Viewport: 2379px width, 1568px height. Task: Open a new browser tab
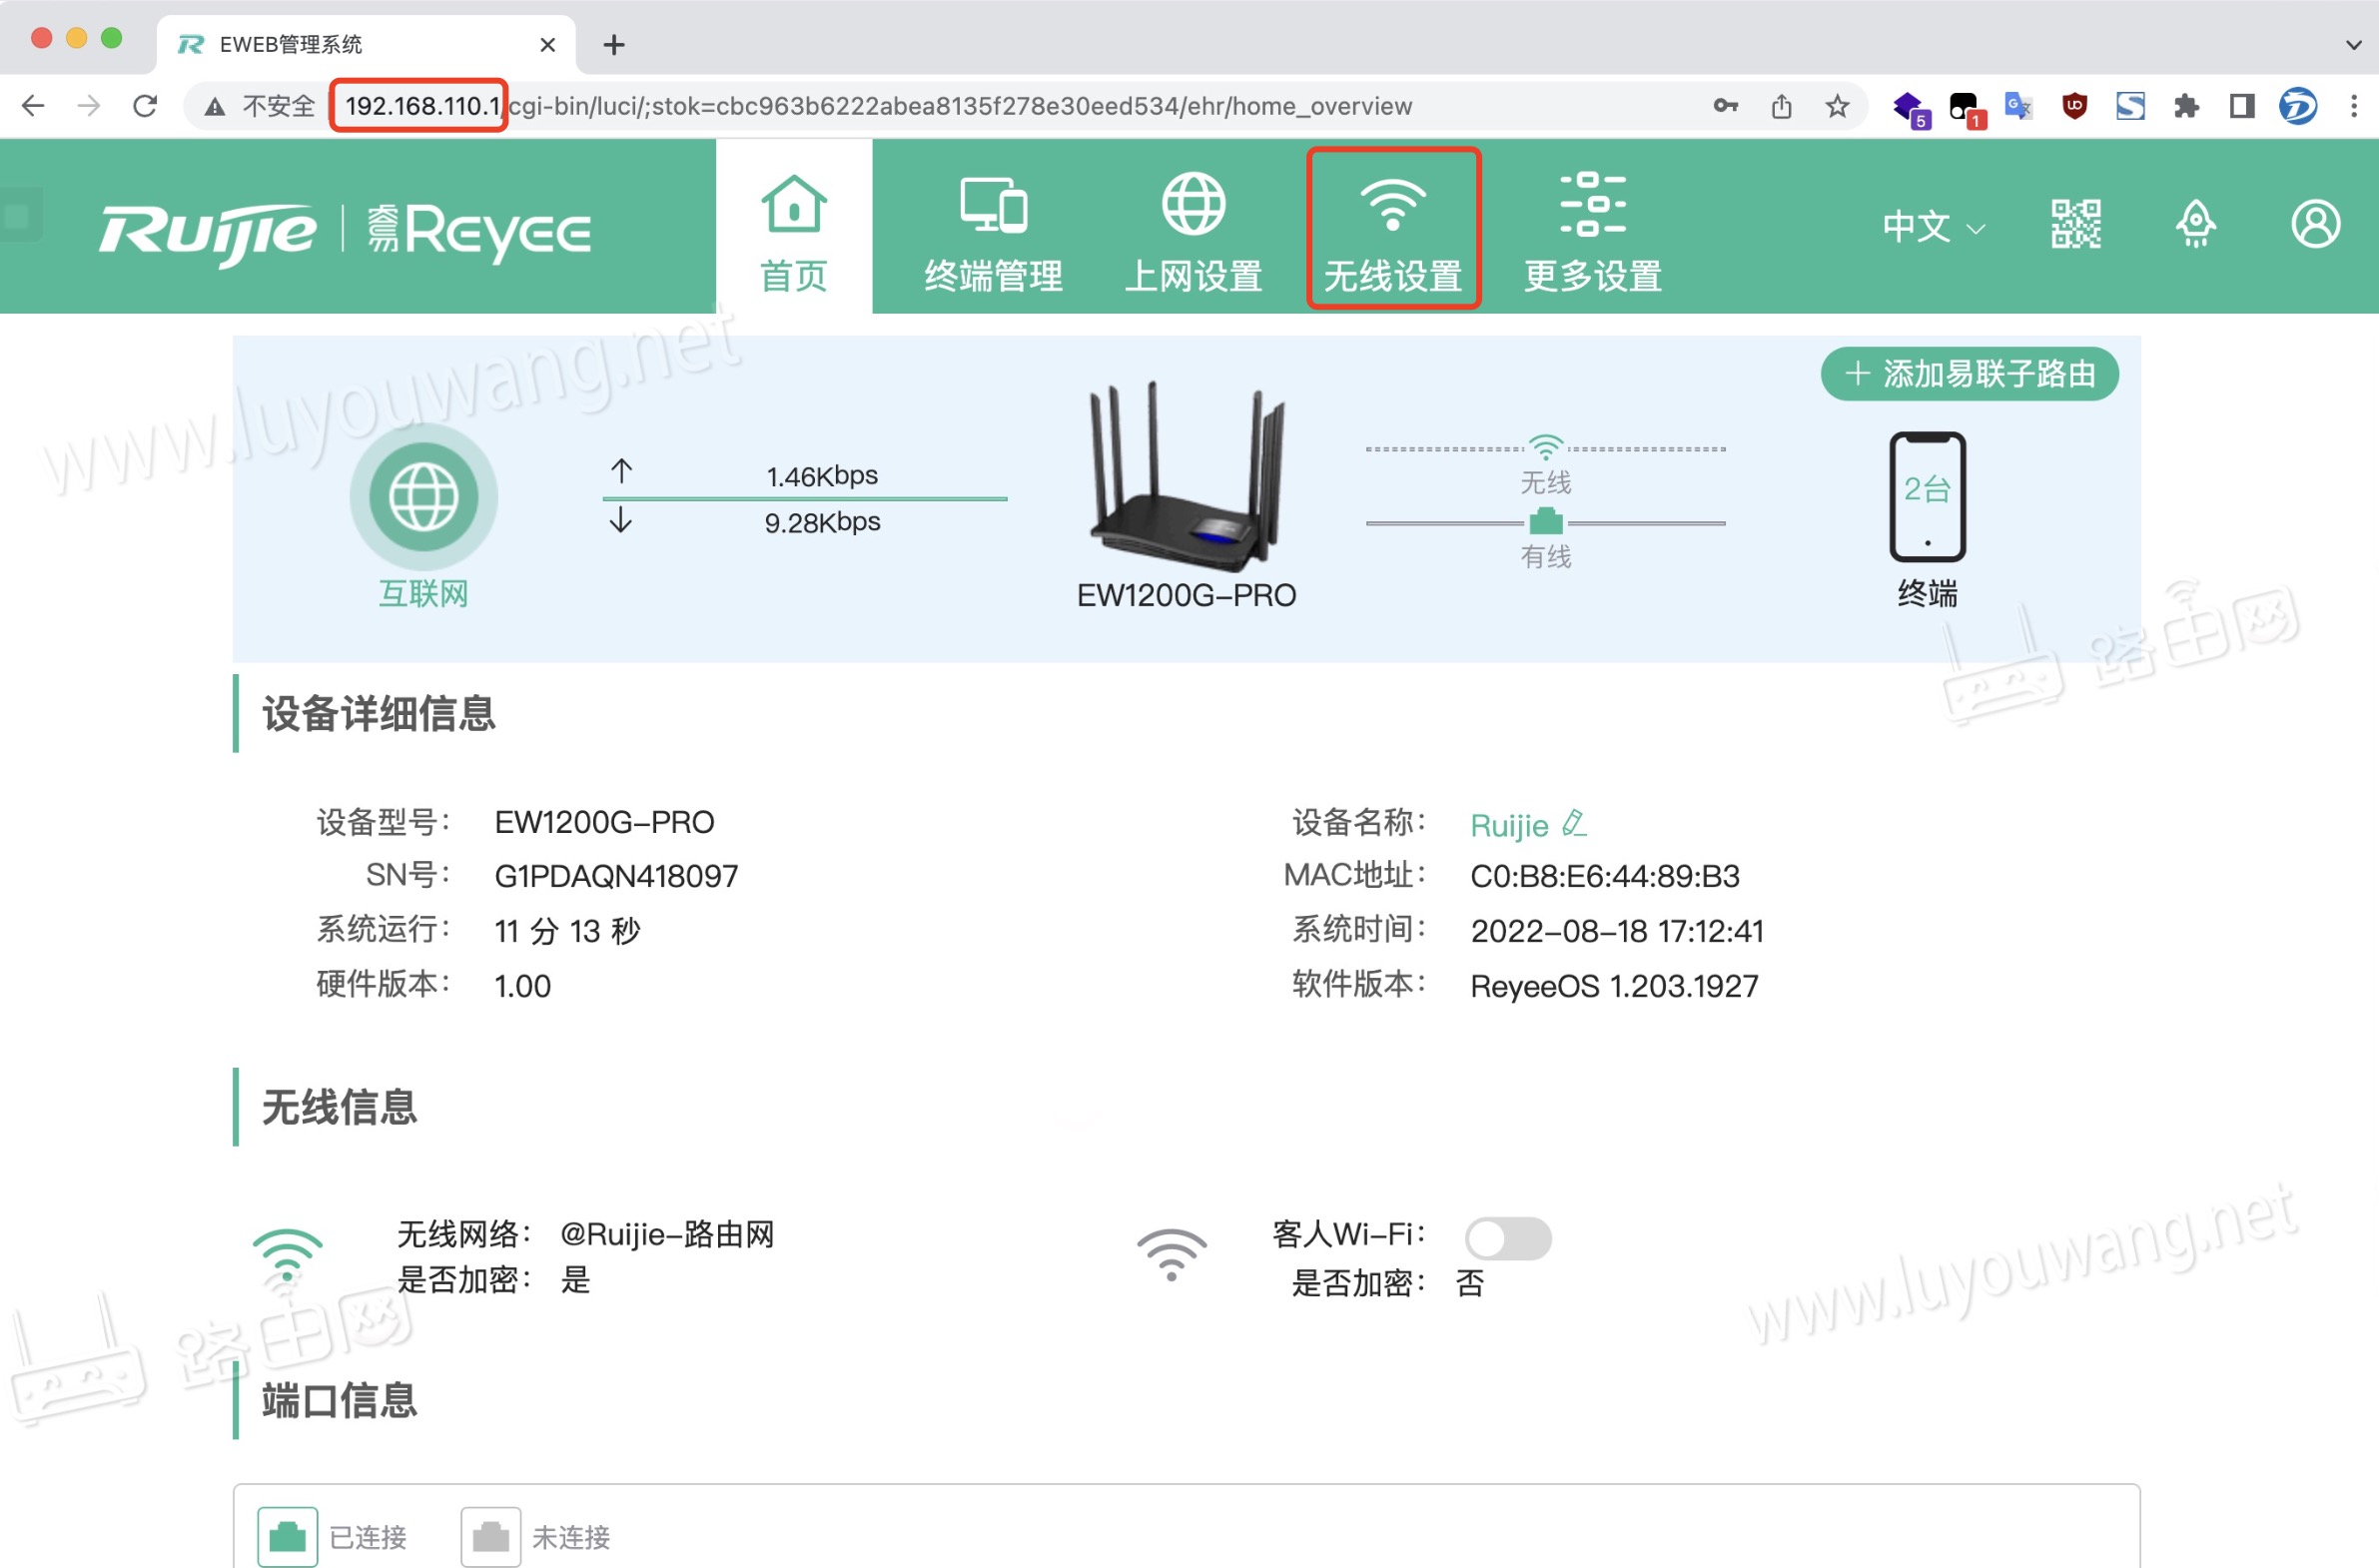coord(614,45)
